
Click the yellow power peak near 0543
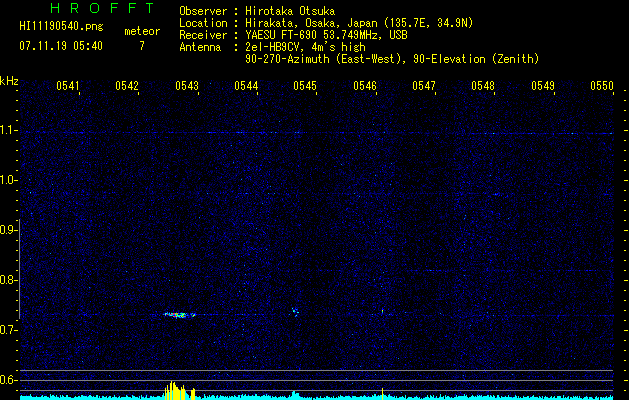coord(180,390)
